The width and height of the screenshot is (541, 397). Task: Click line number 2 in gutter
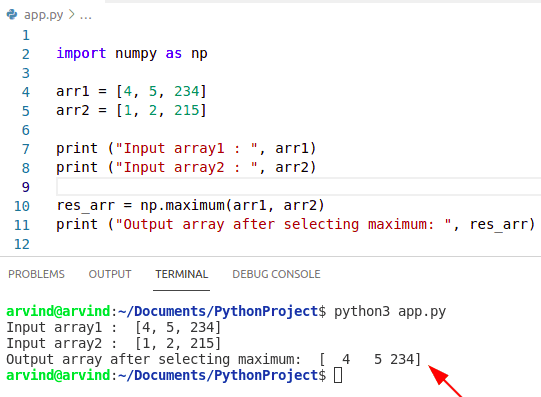(x=26, y=54)
